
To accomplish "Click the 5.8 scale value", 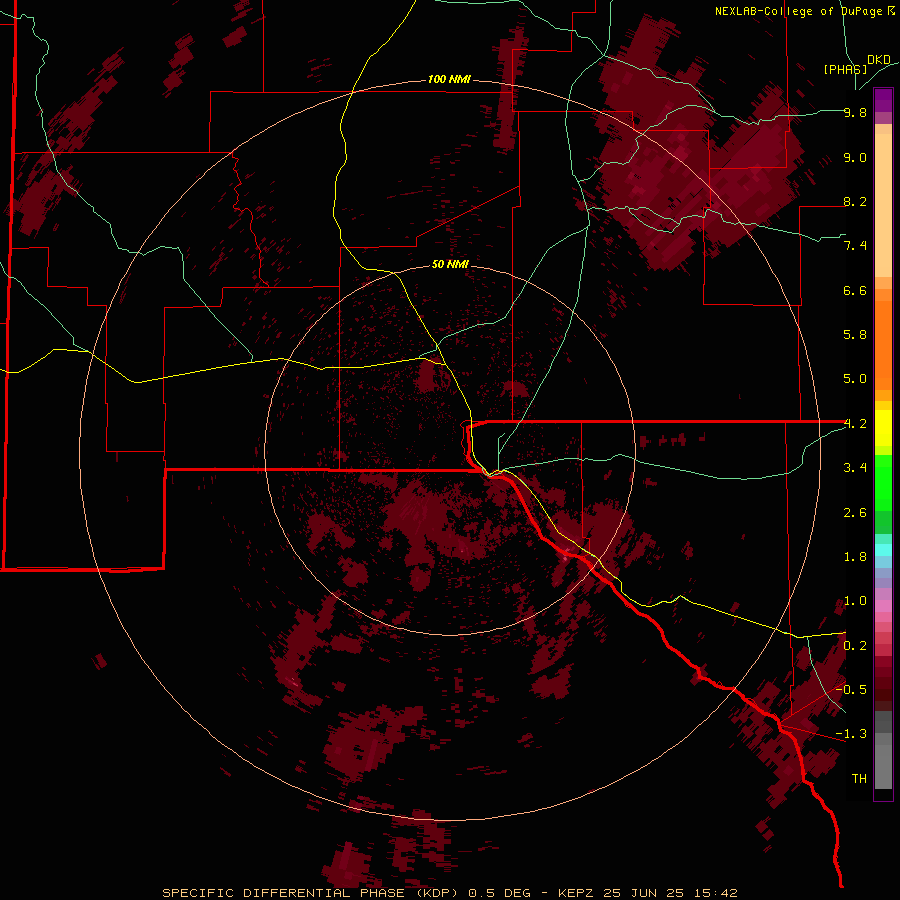I will click(855, 335).
